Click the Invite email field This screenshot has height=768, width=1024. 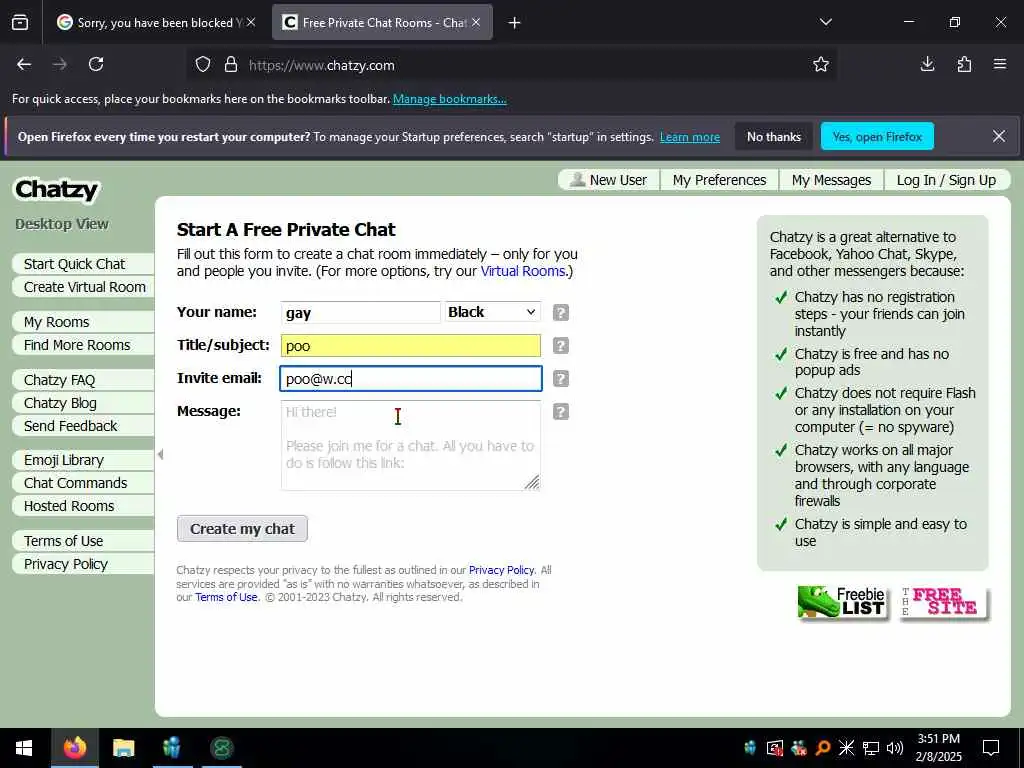[411, 379]
